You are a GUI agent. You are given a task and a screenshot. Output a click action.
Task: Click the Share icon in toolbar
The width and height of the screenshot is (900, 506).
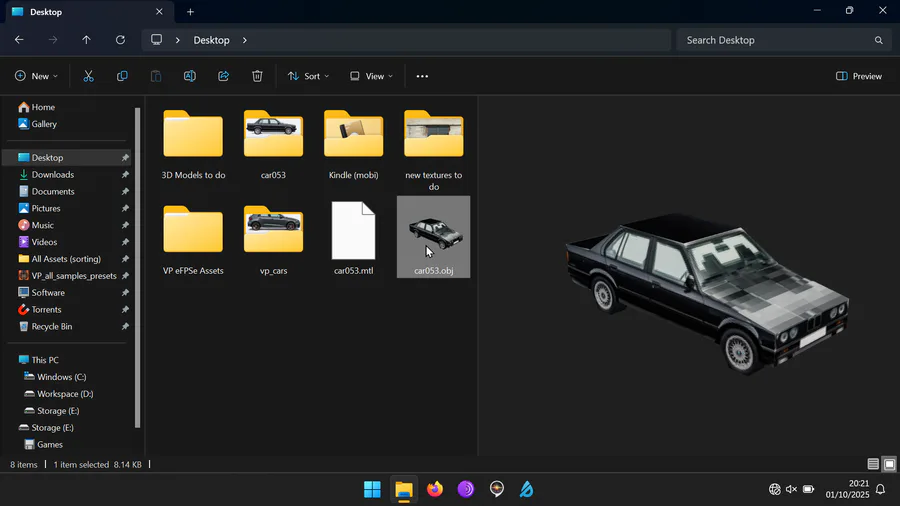[x=223, y=76]
